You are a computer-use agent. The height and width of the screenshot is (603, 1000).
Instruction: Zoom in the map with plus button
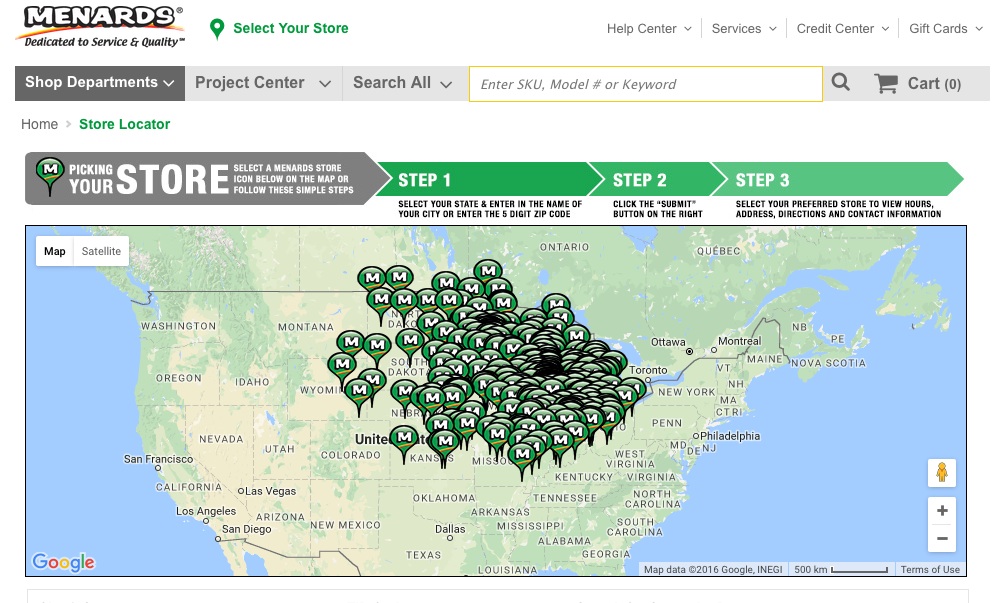941,511
